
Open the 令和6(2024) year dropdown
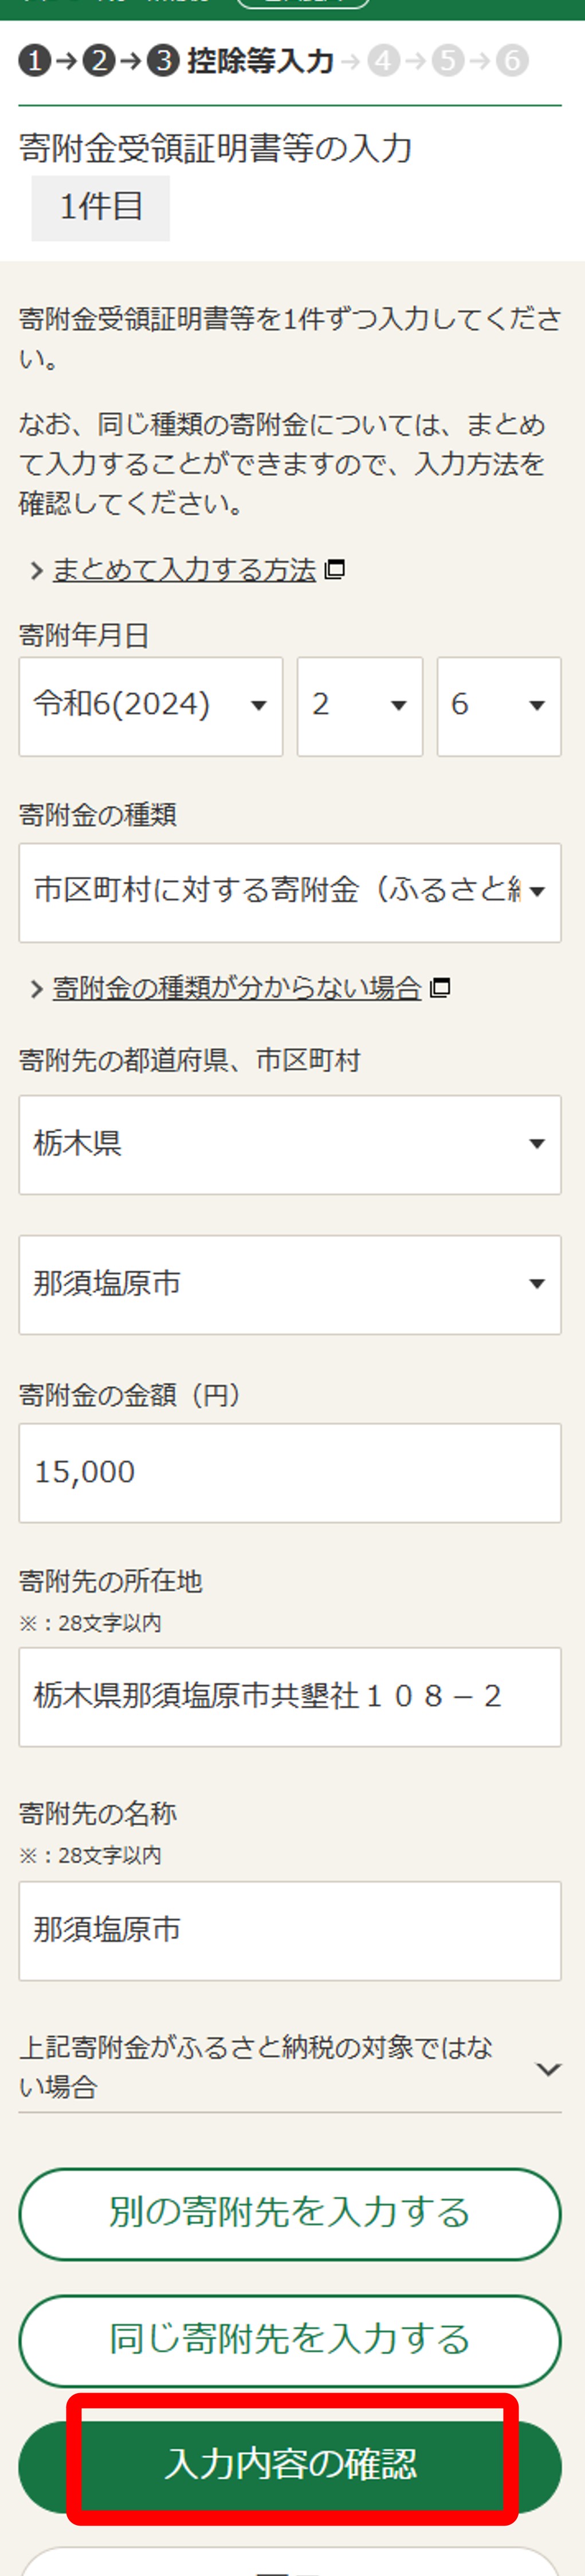click(151, 706)
